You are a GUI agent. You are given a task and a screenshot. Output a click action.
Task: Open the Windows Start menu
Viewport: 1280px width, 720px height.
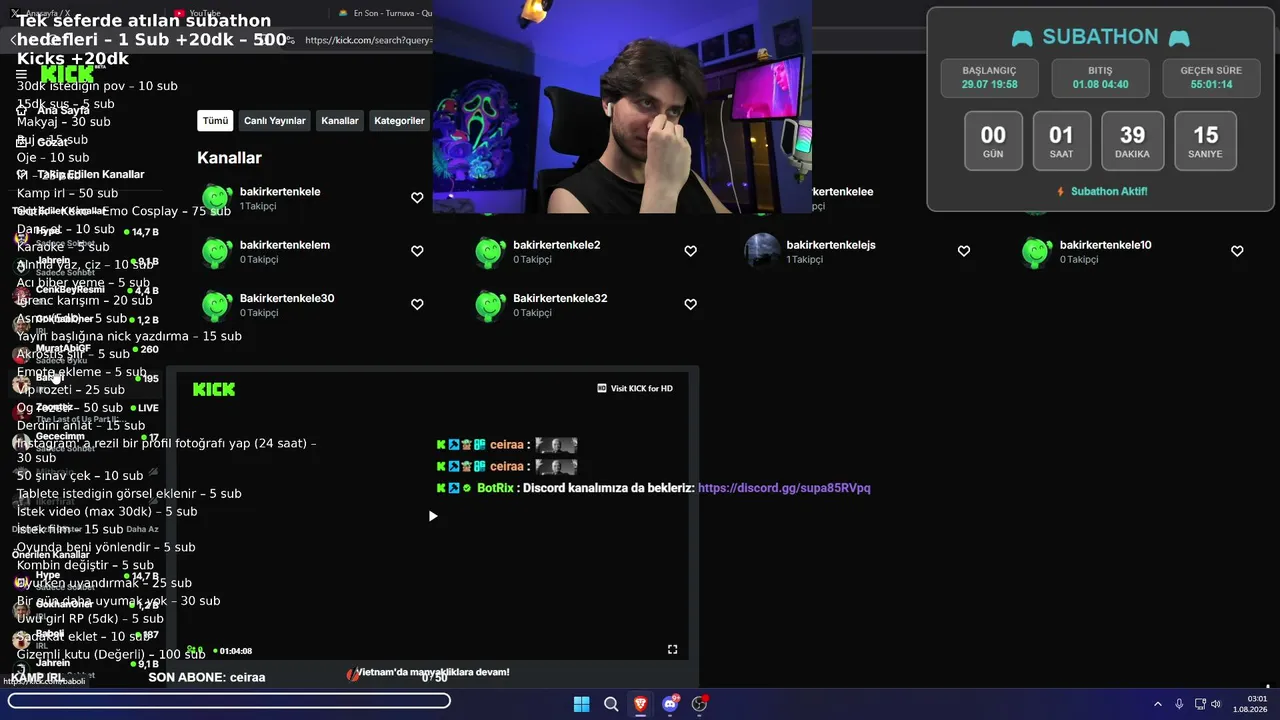click(581, 704)
